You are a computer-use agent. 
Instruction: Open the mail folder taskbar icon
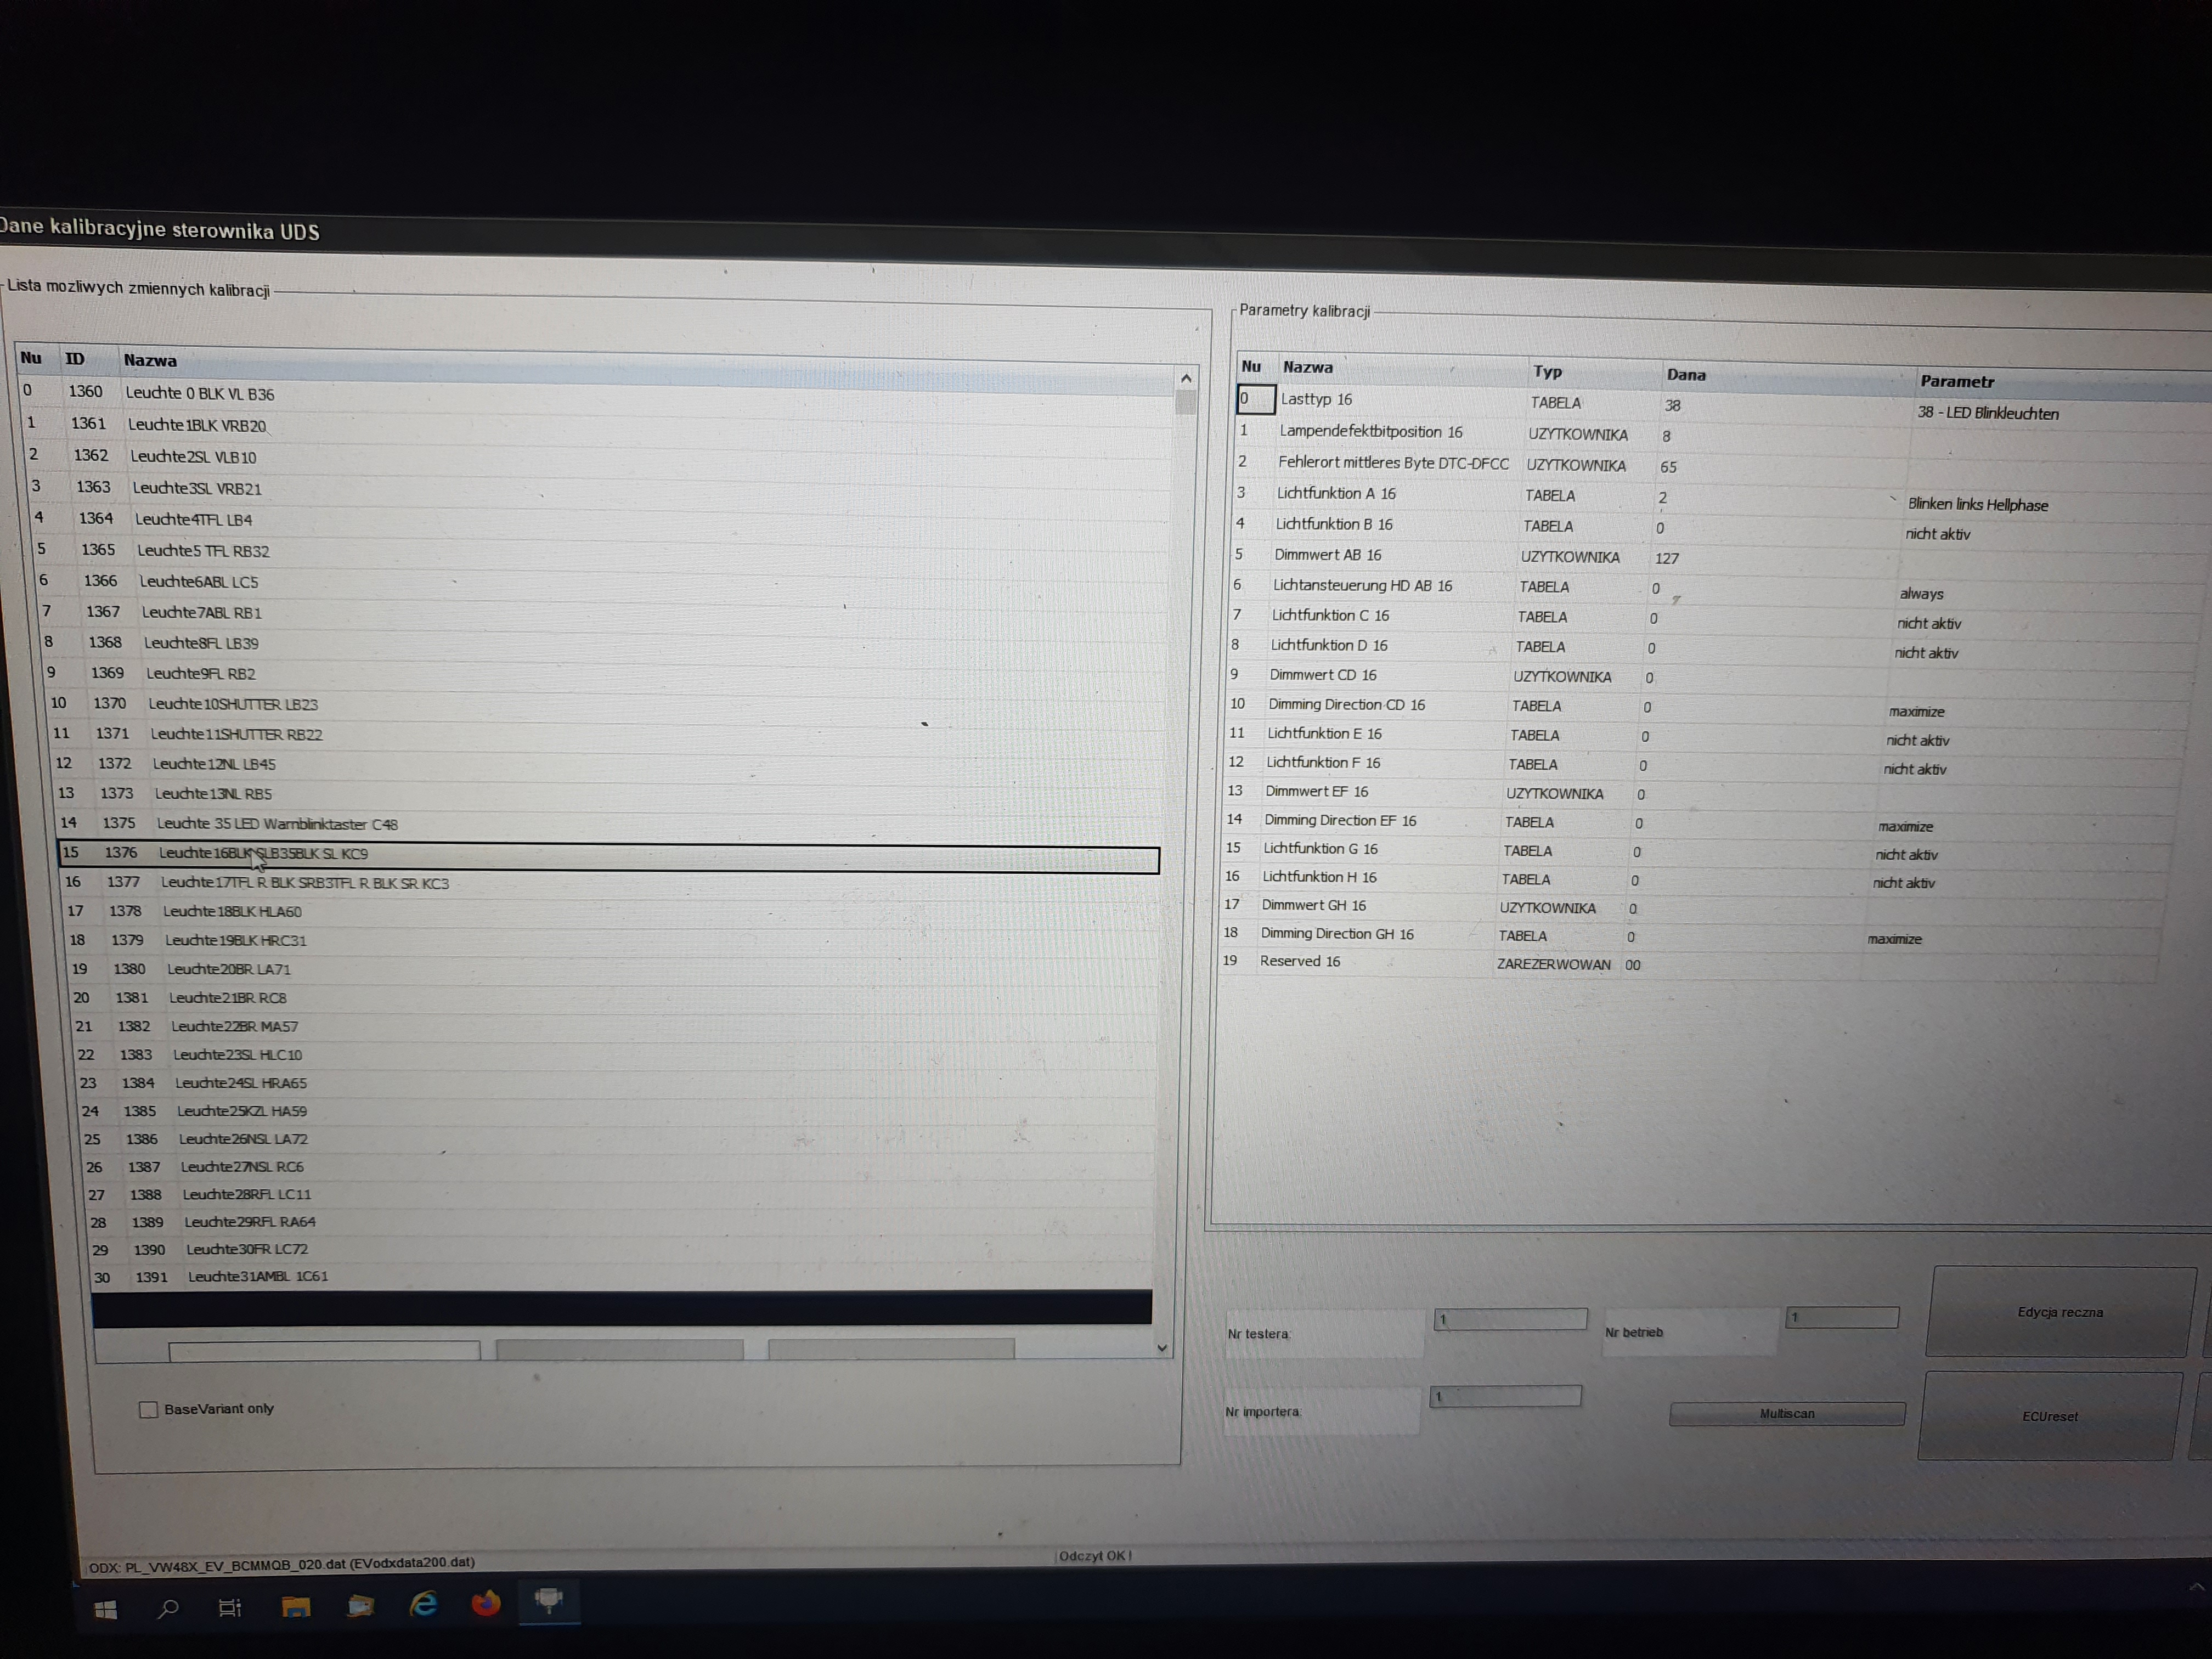pos(360,1606)
